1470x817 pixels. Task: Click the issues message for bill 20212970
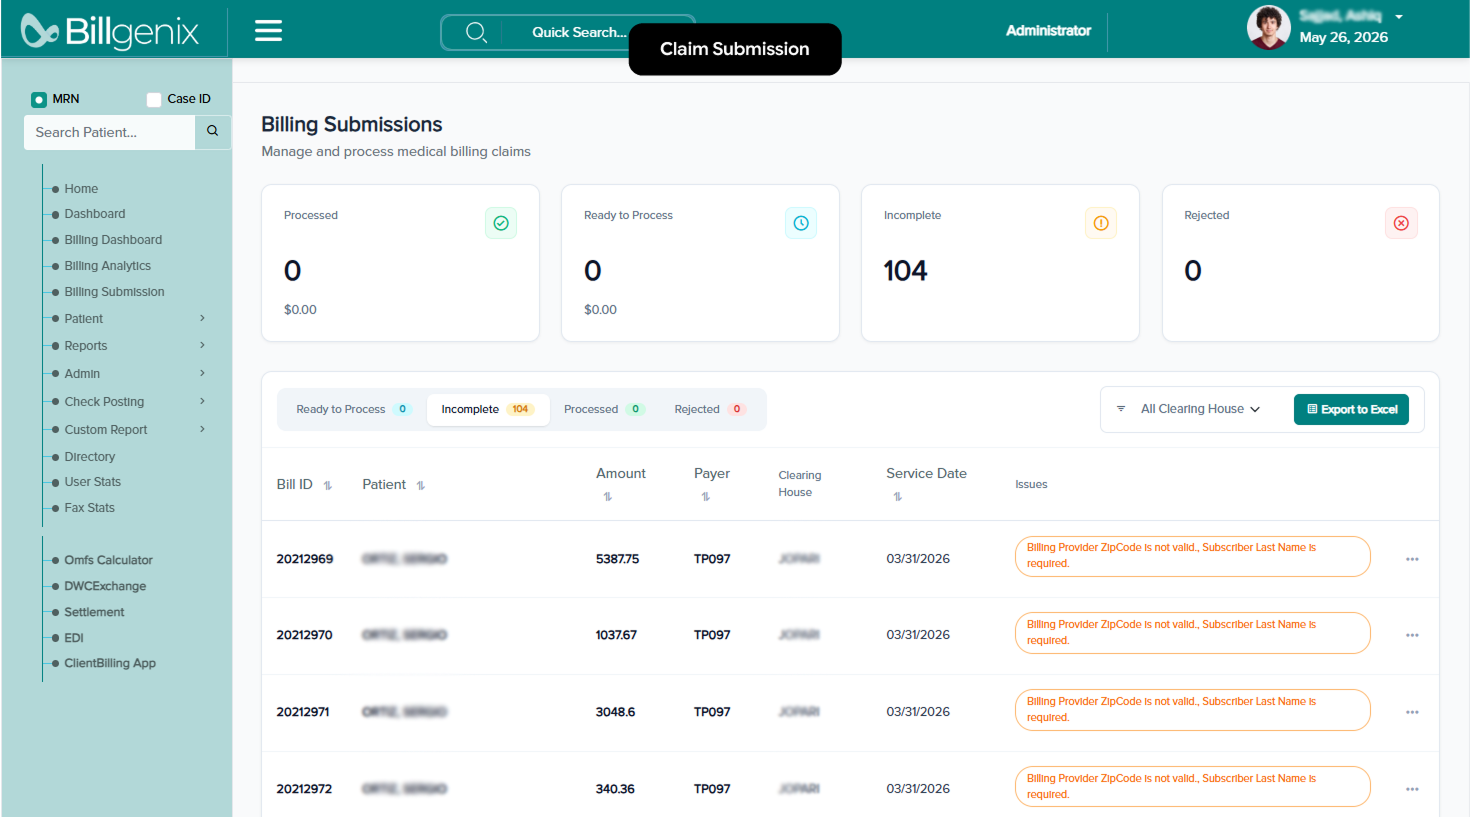tap(1192, 633)
